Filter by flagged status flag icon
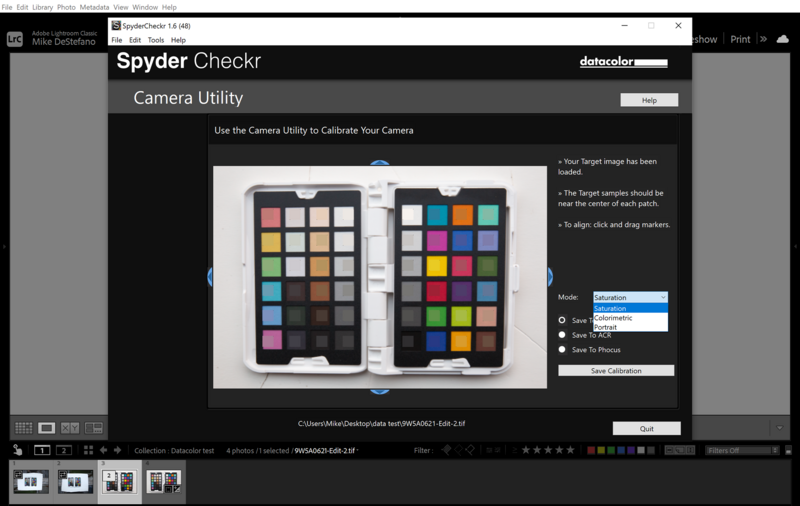 446,449
